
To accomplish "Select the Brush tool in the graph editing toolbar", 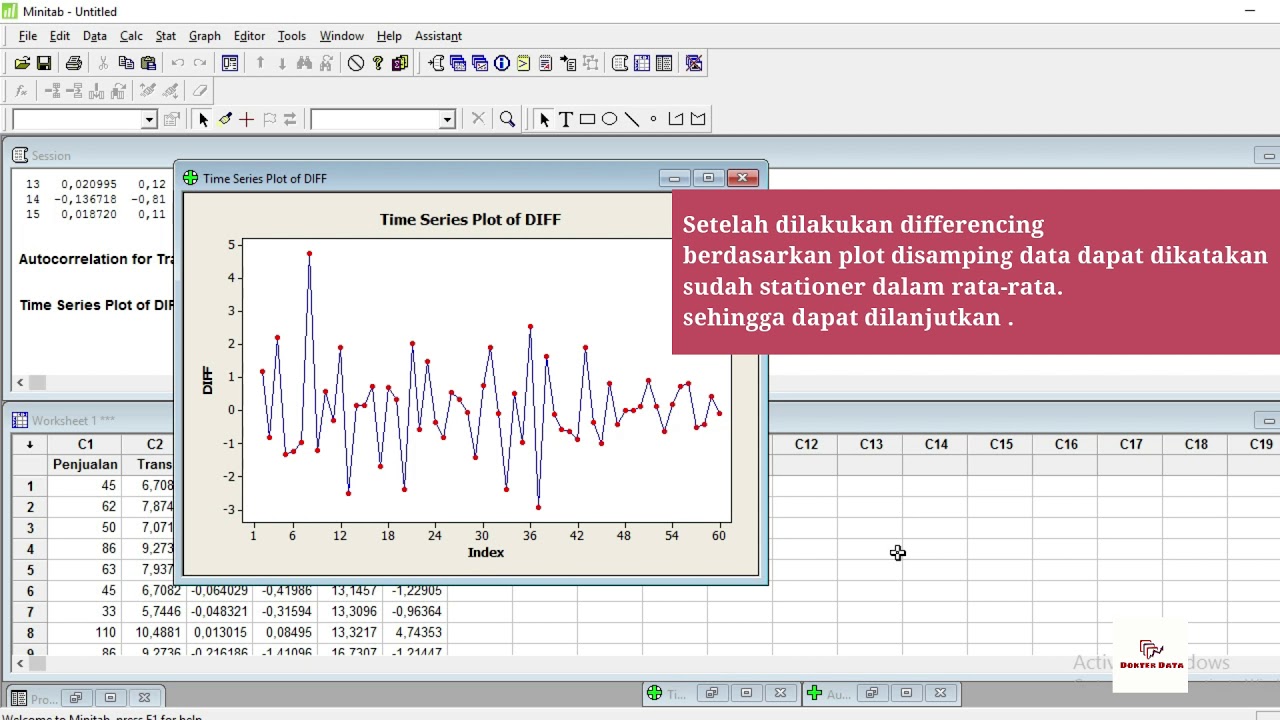I will pyautogui.click(x=225, y=119).
